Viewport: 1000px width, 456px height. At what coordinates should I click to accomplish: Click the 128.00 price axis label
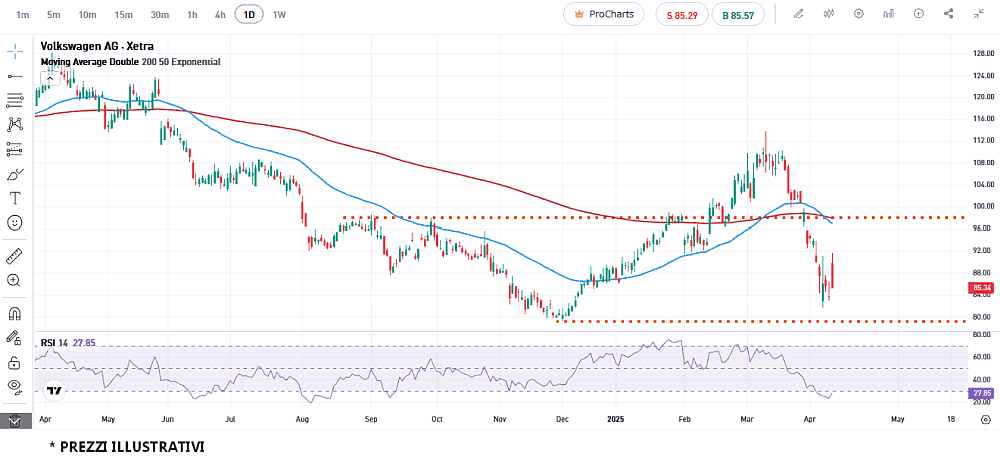pyautogui.click(x=983, y=54)
